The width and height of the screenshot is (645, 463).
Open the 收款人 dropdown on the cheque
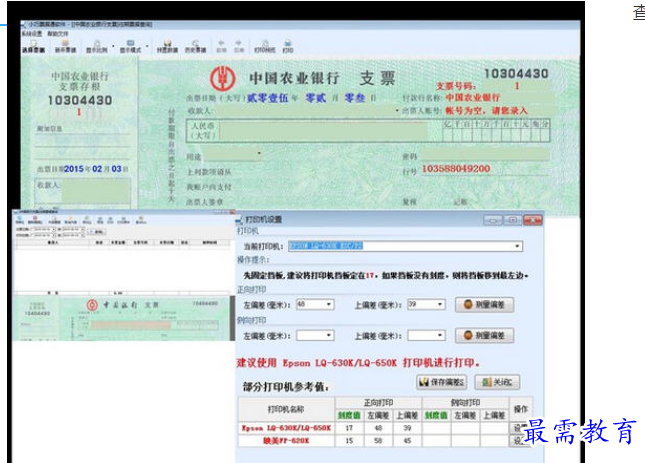pyautogui.click(x=397, y=110)
